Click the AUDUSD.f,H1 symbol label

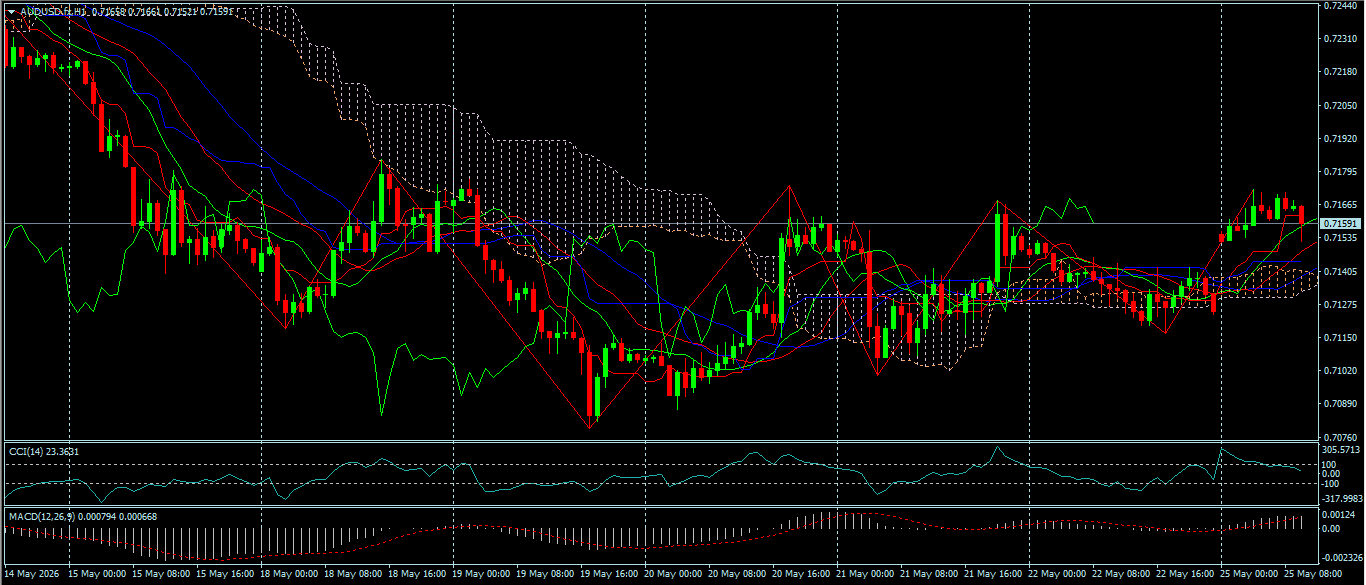point(54,11)
